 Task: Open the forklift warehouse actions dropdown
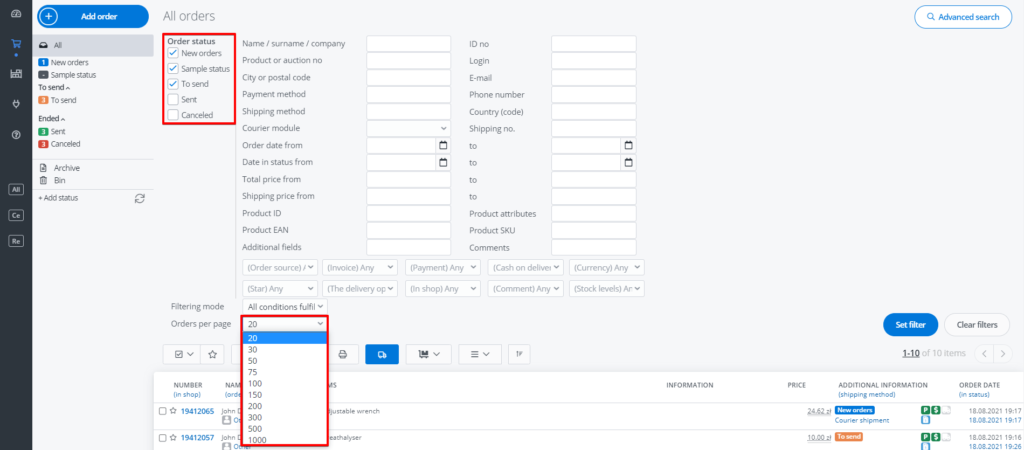pos(428,354)
